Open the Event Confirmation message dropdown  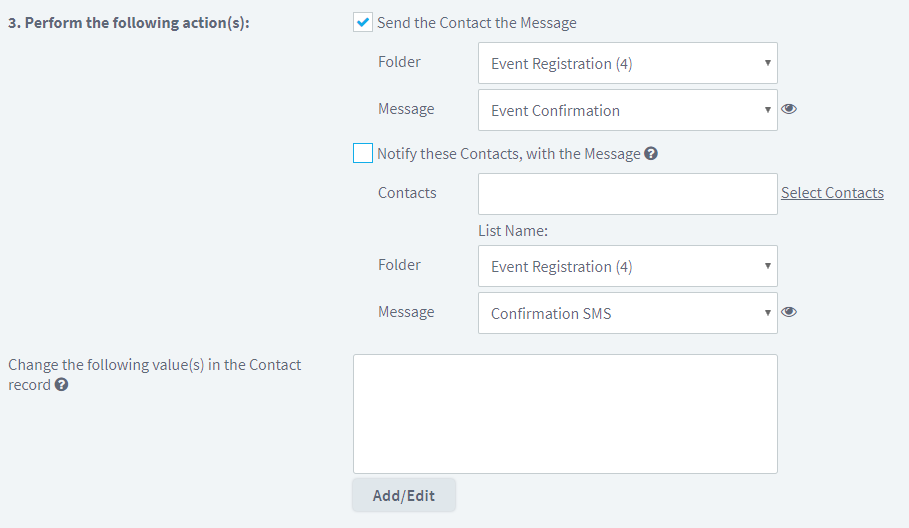tap(628, 110)
